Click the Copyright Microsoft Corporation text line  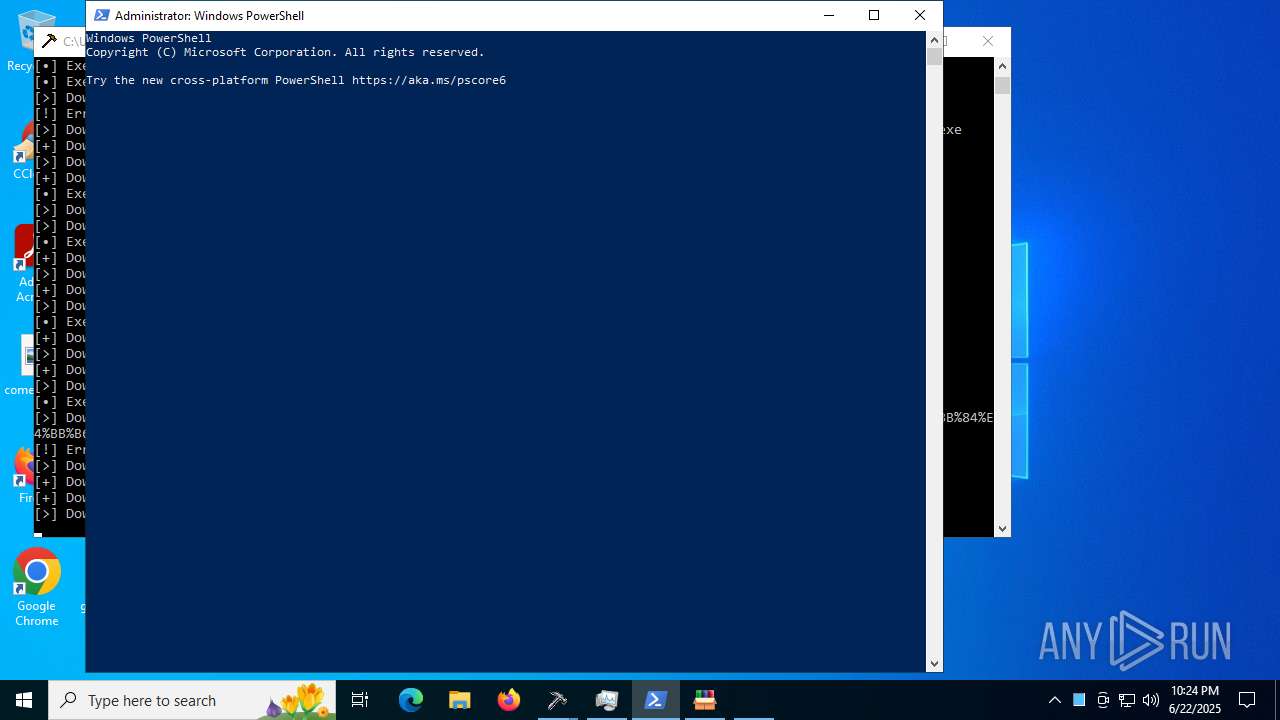pos(285,52)
